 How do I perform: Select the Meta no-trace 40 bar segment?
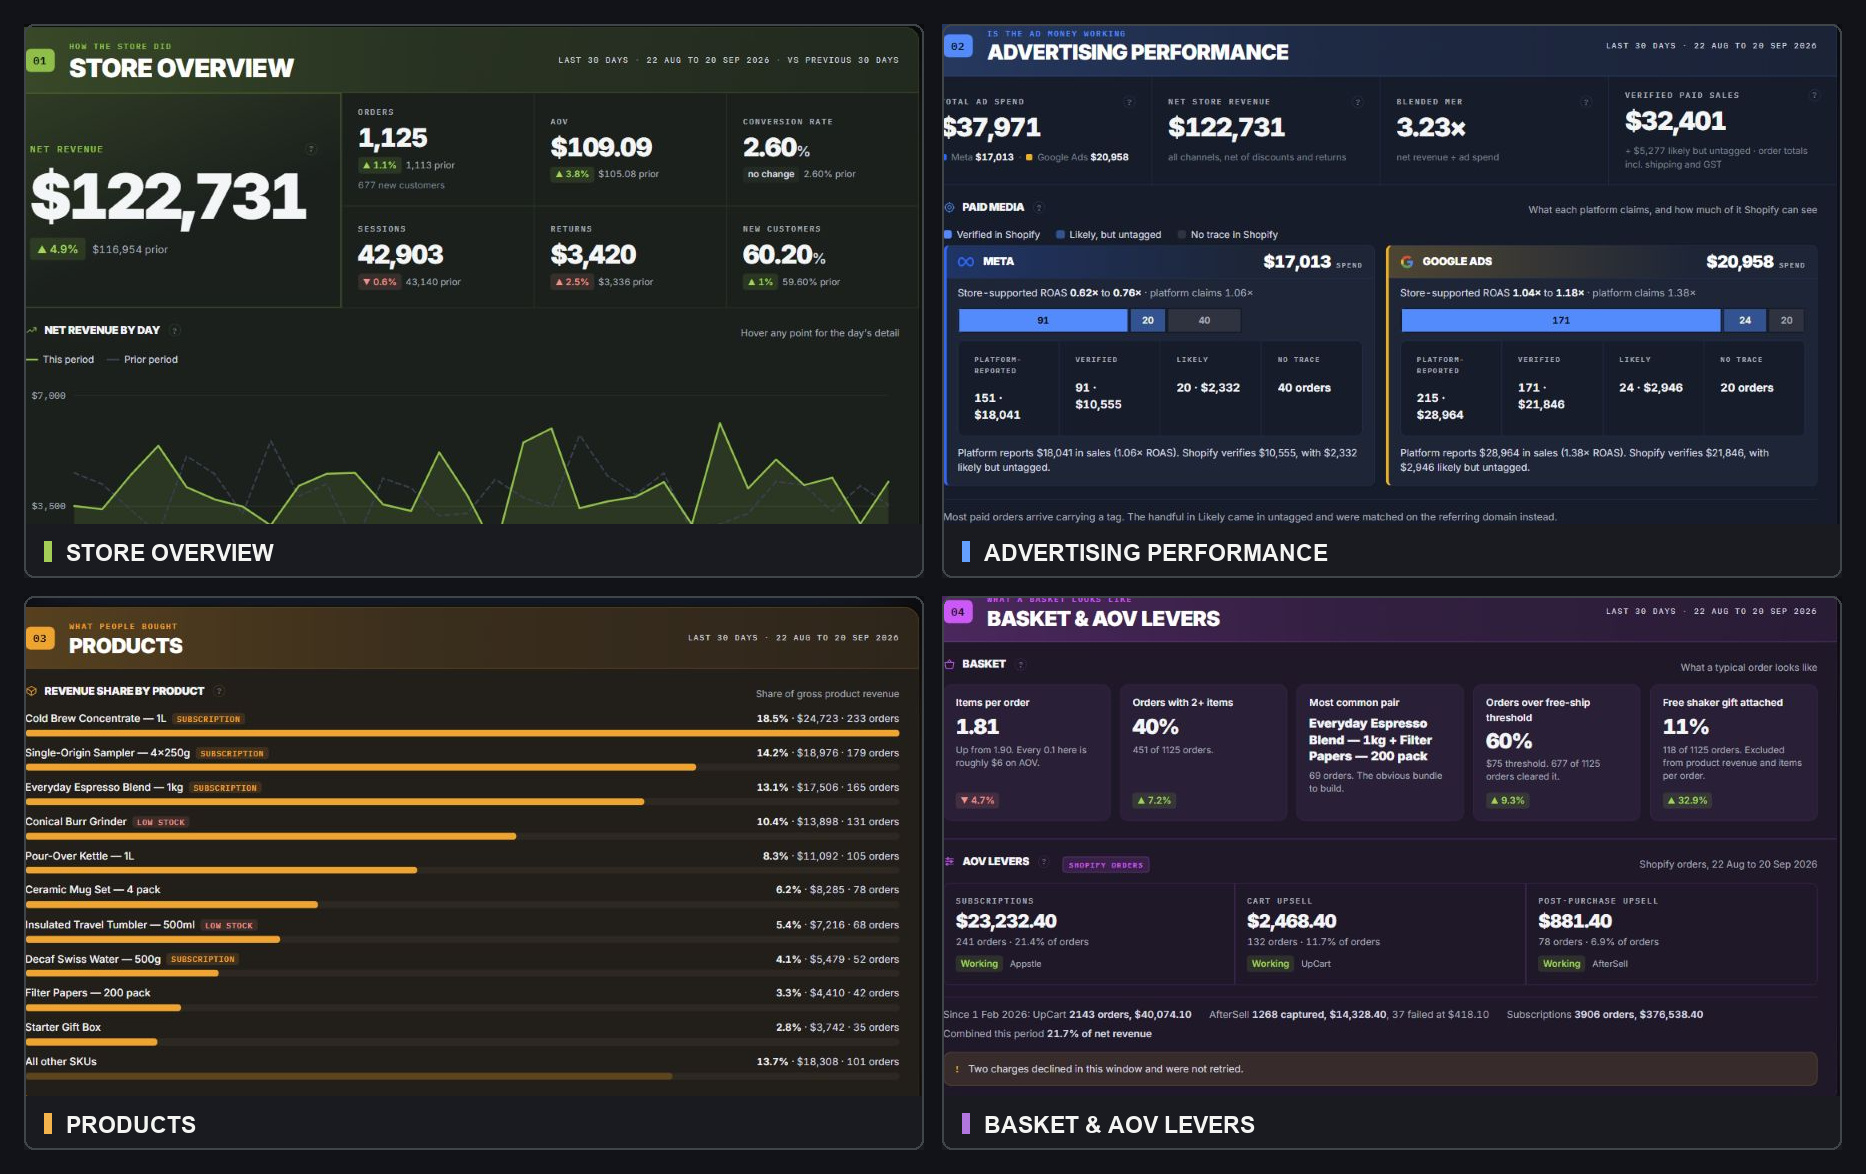(1204, 320)
